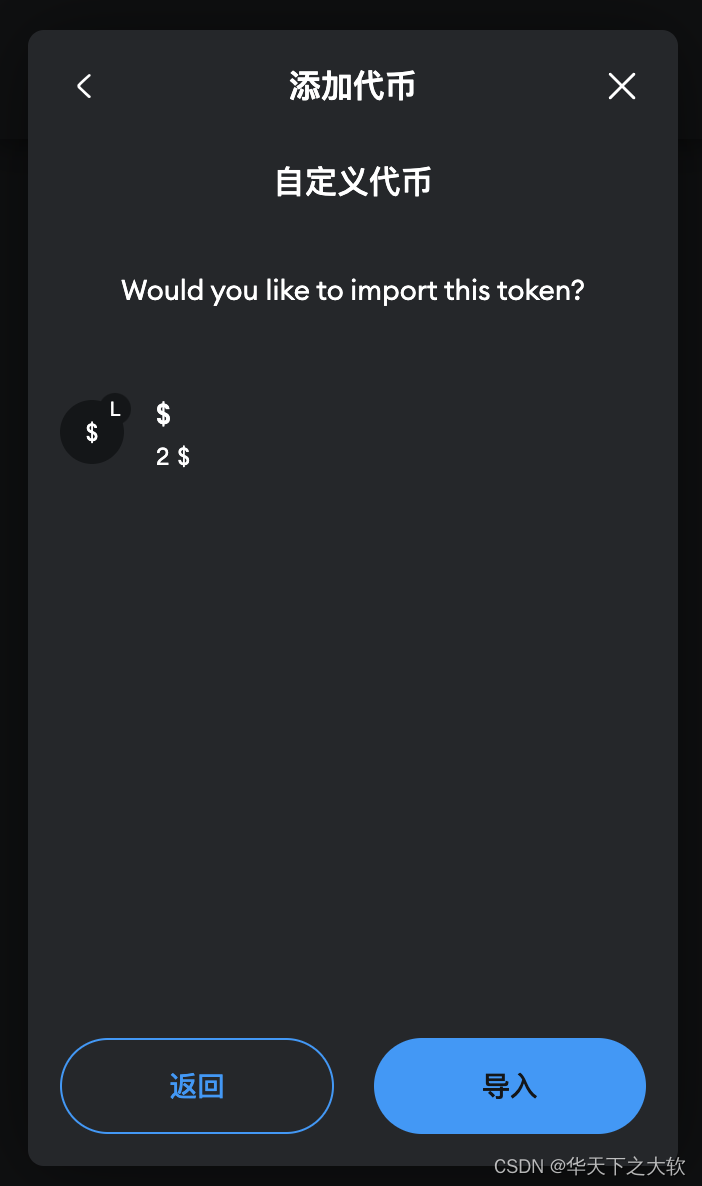Click the 返回 button
The image size is (702, 1186).
point(197,1085)
